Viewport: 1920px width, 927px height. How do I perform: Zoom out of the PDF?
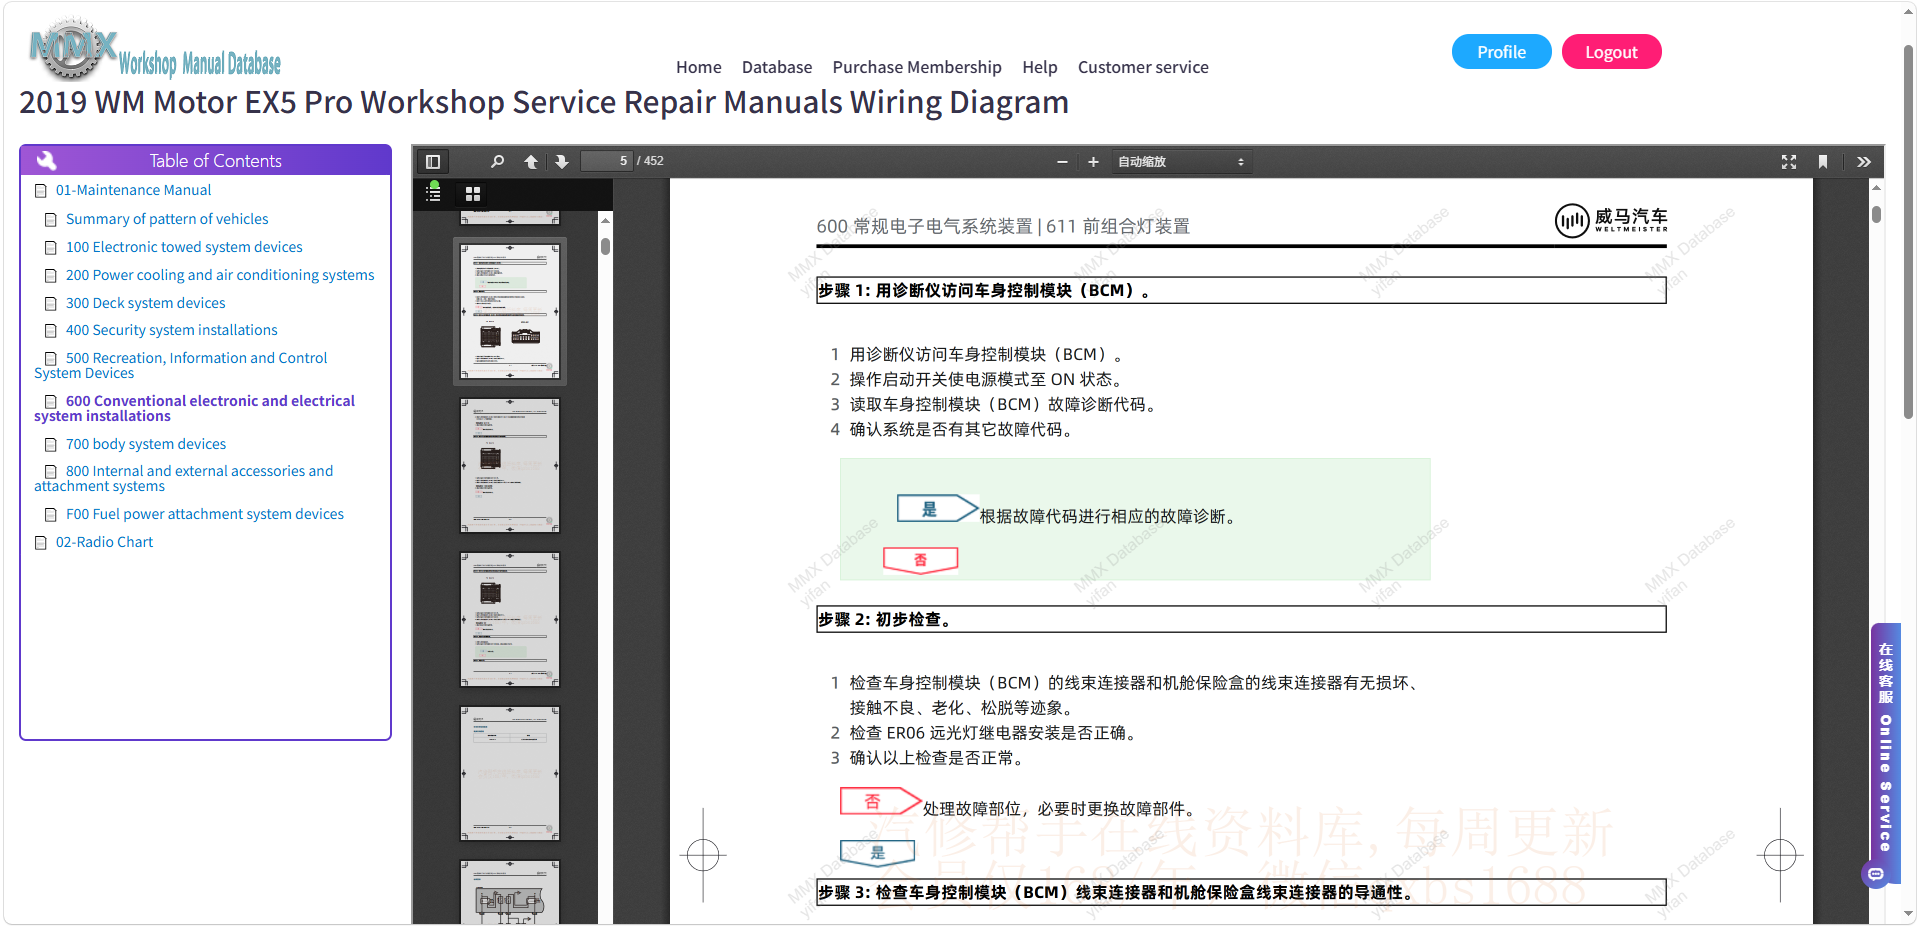[1062, 162]
